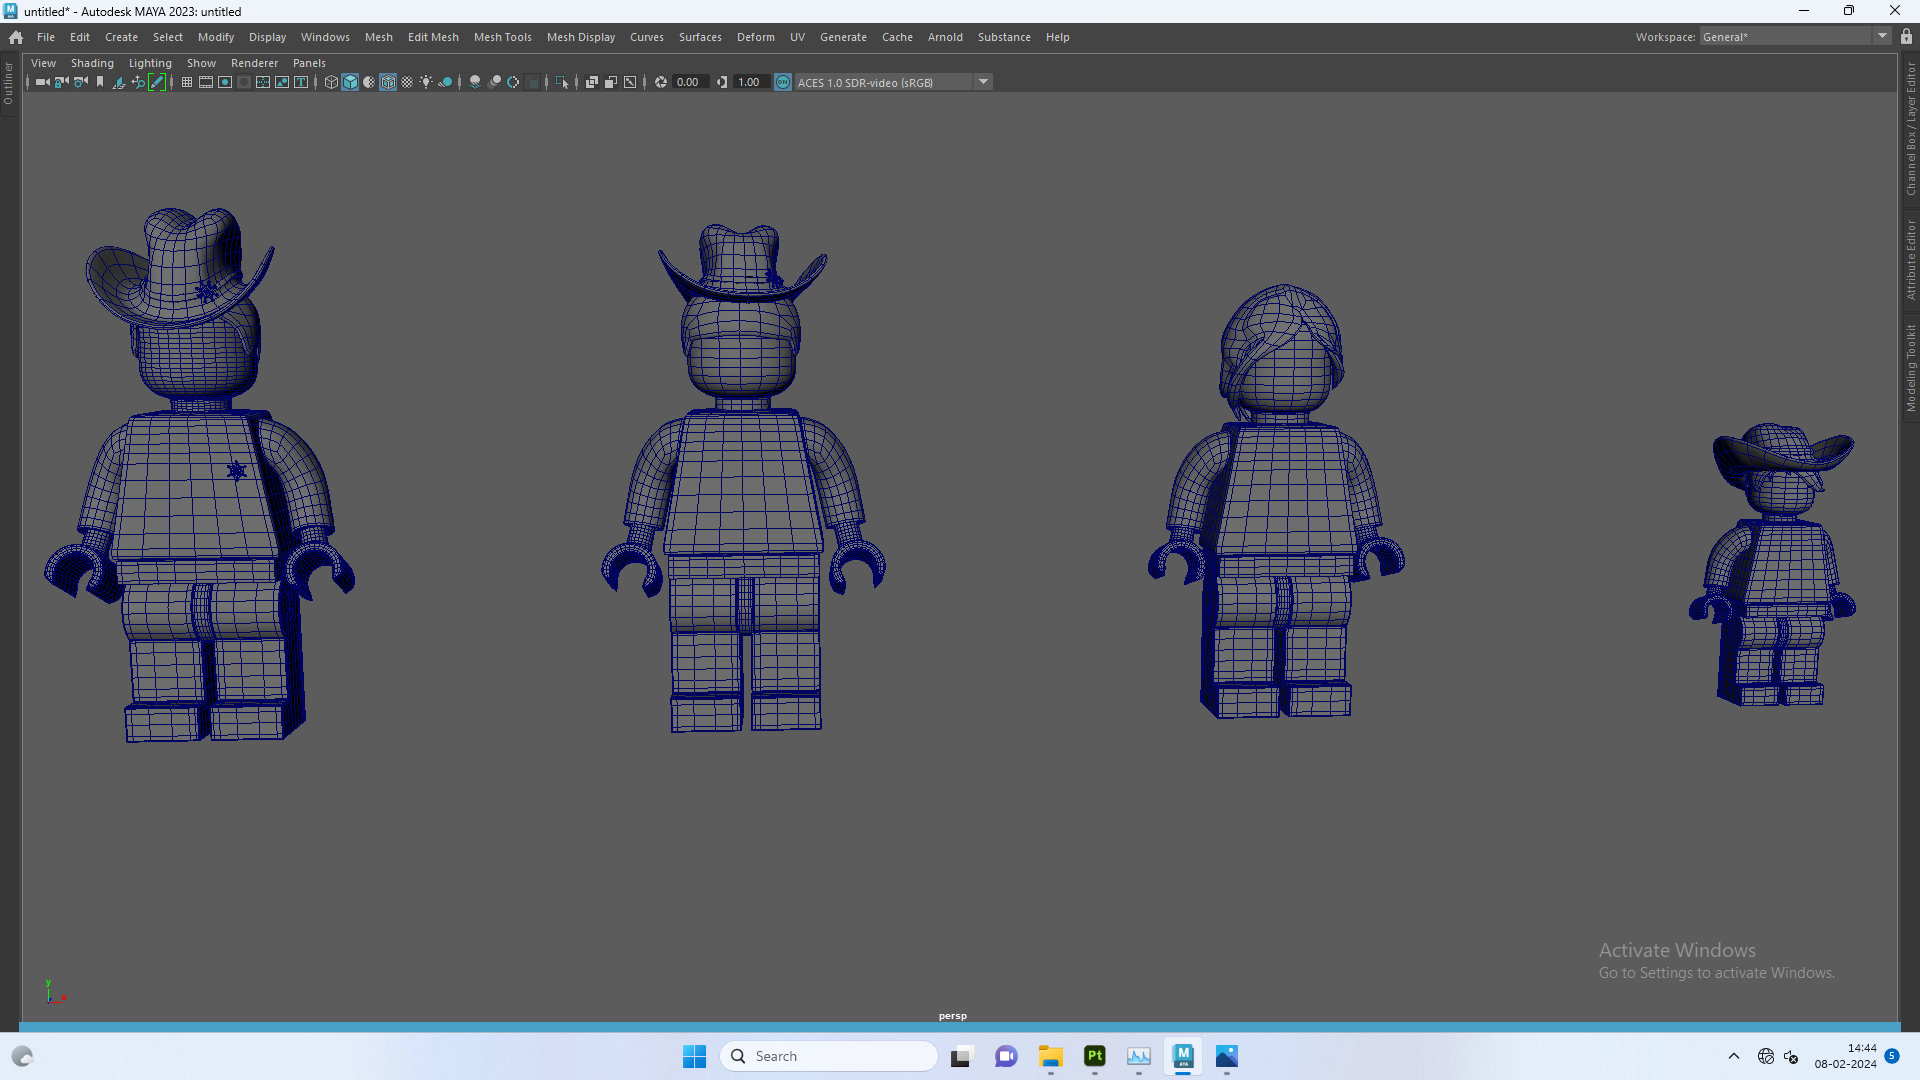Toggle Screen Space Ambient Occlusion icon

(x=475, y=82)
